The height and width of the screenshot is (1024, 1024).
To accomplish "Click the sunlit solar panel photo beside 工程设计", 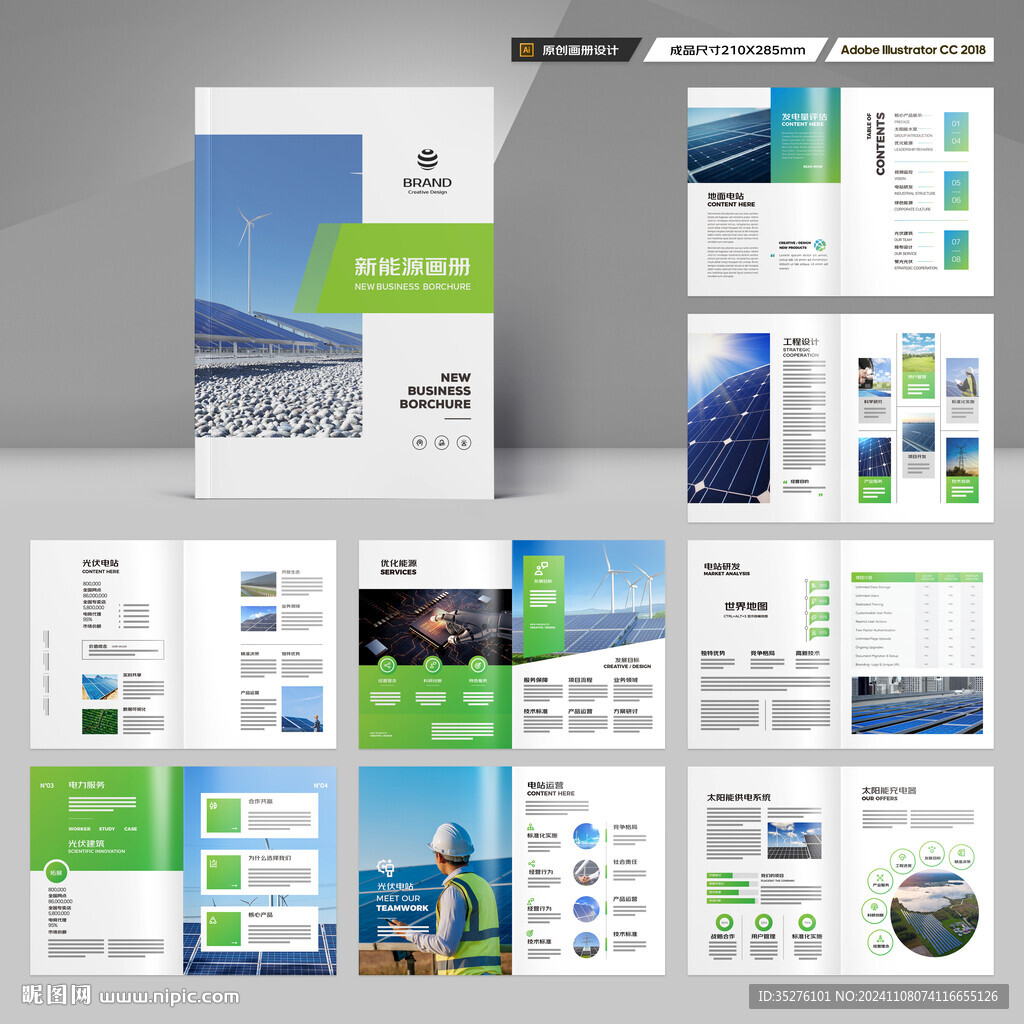I will coord(729,418).
